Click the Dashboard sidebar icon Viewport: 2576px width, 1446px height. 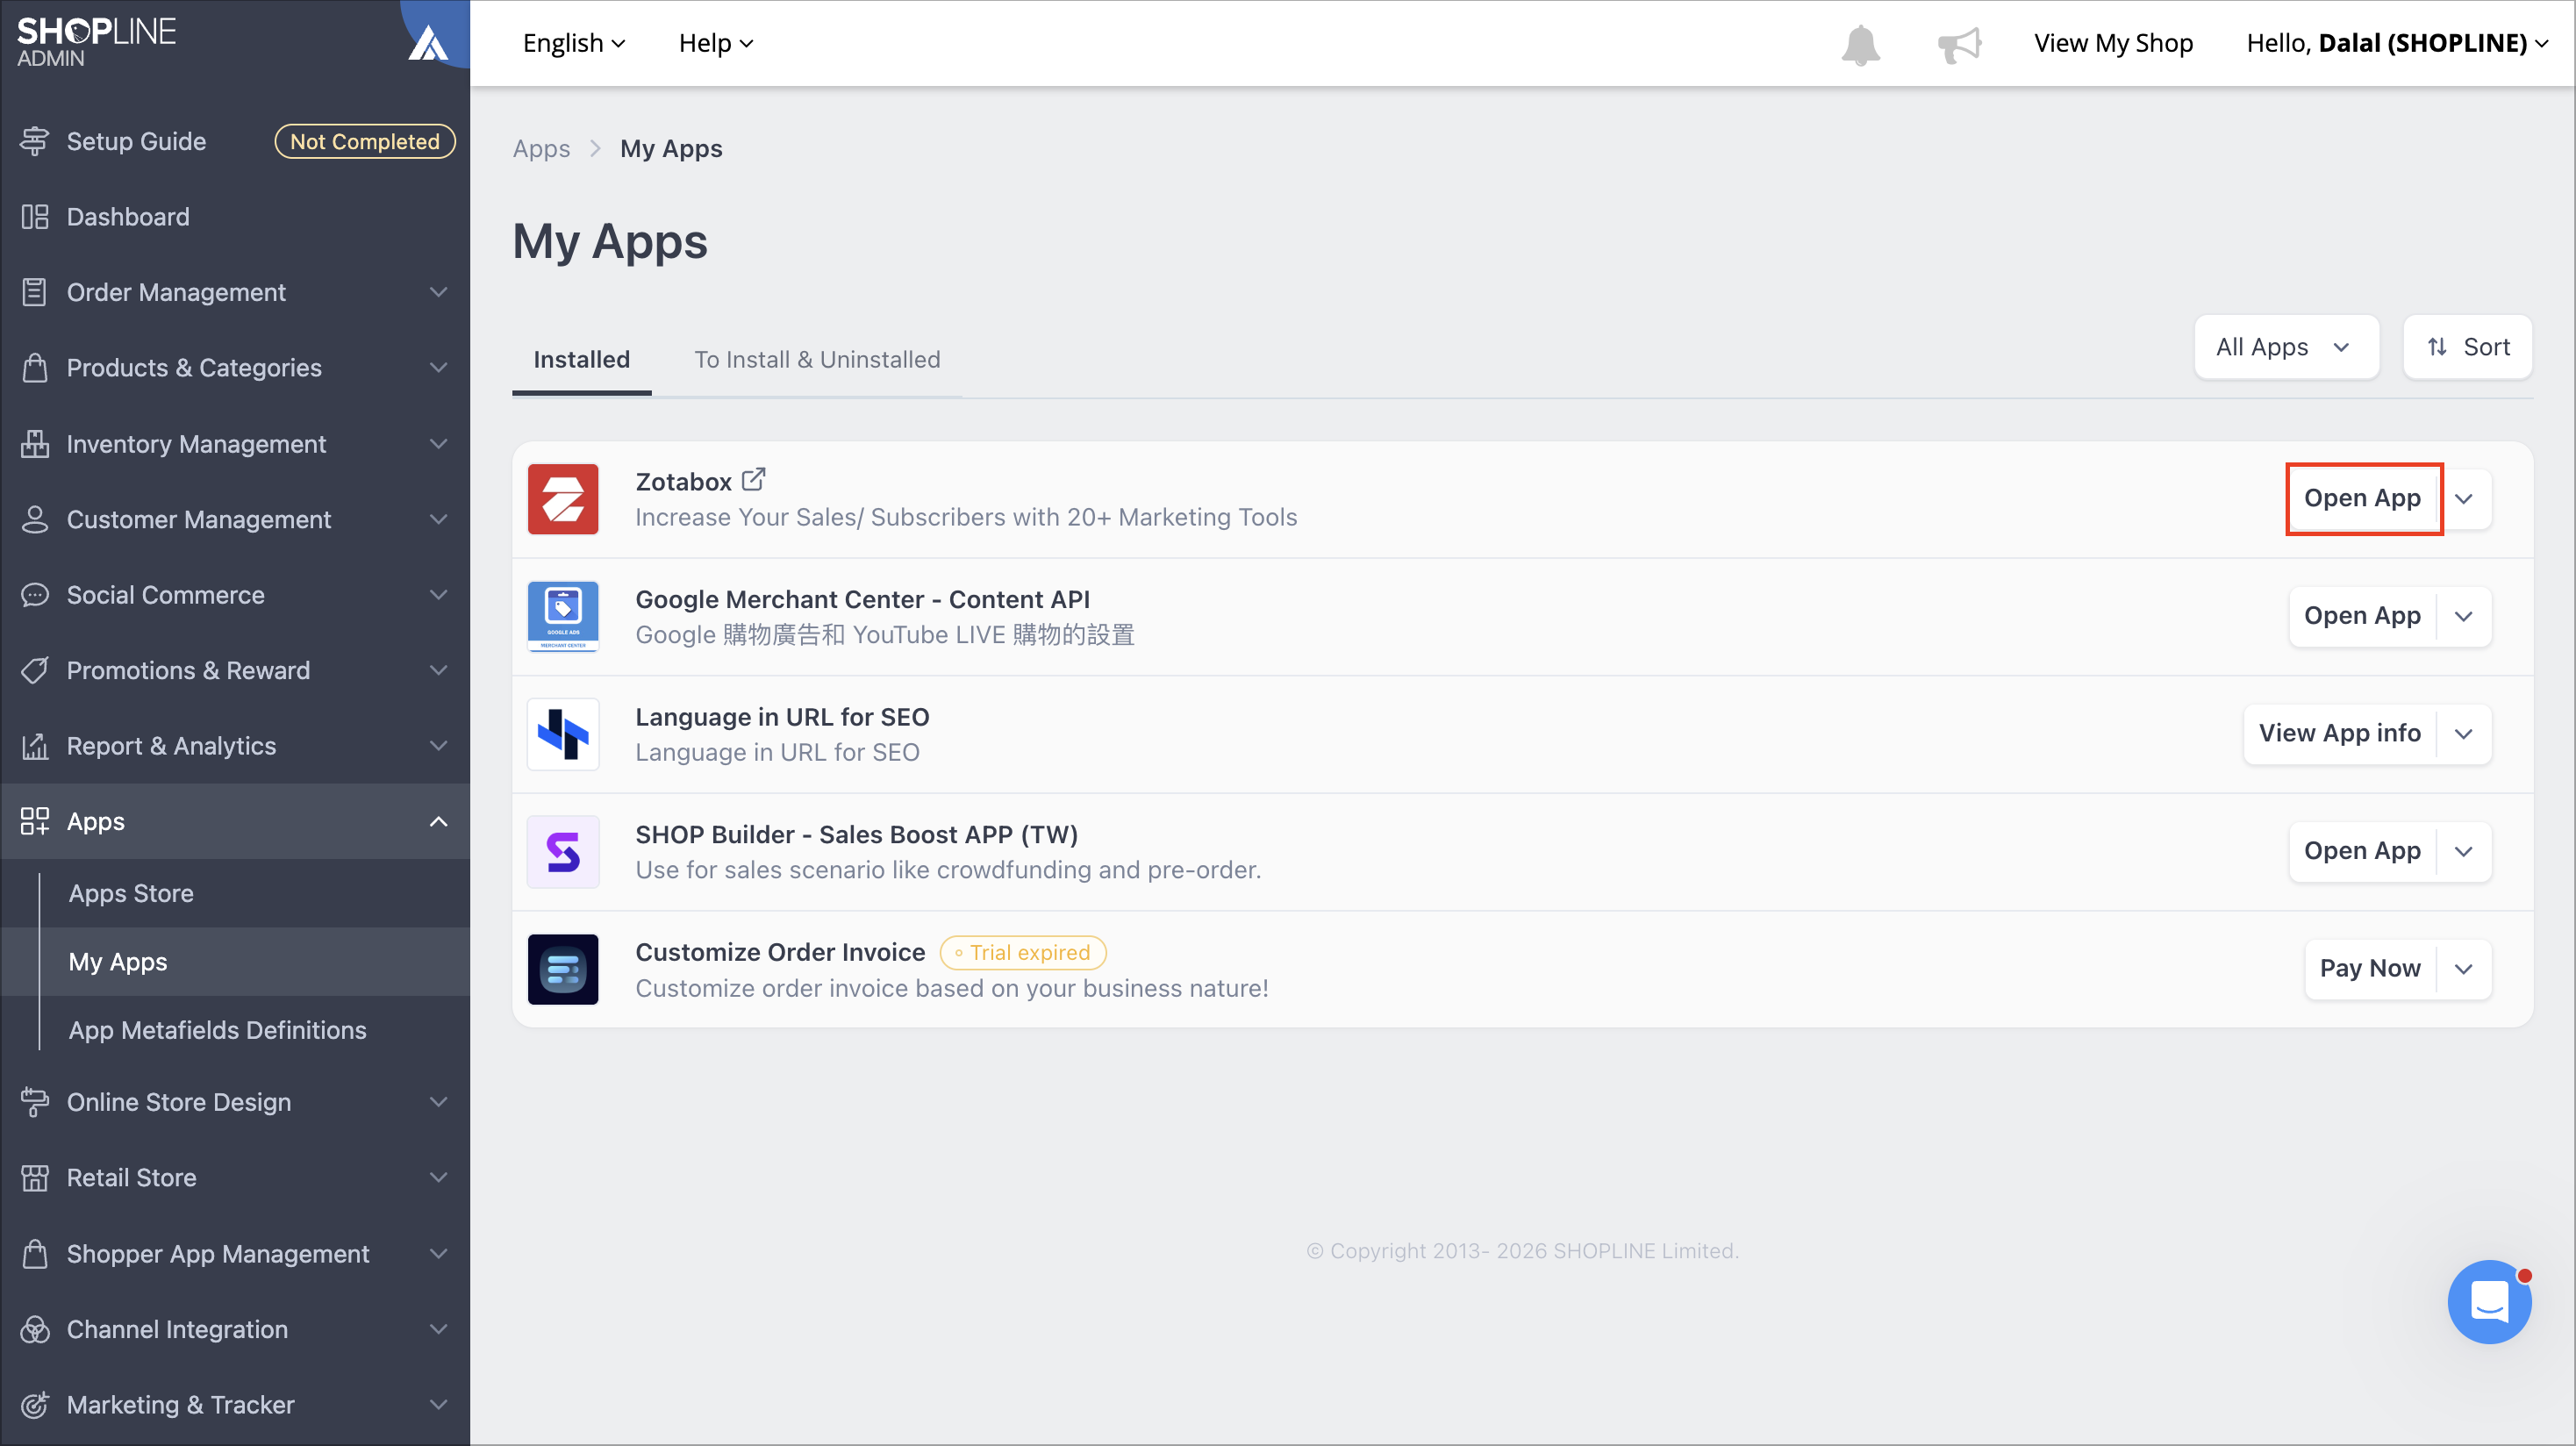point(35,217)
